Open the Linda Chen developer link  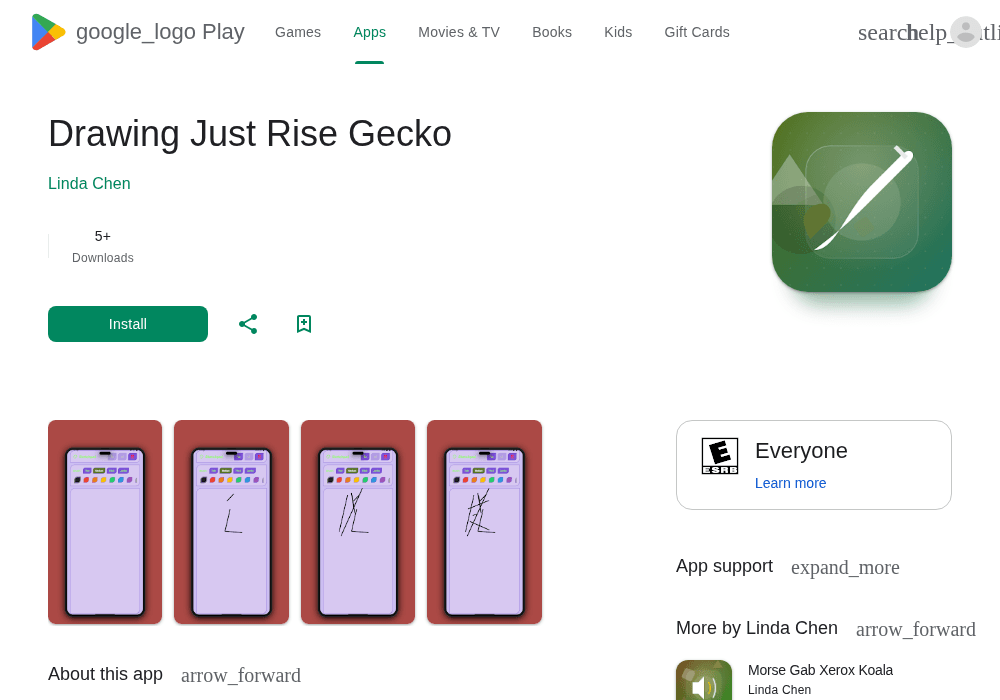[x=89, y=184]
